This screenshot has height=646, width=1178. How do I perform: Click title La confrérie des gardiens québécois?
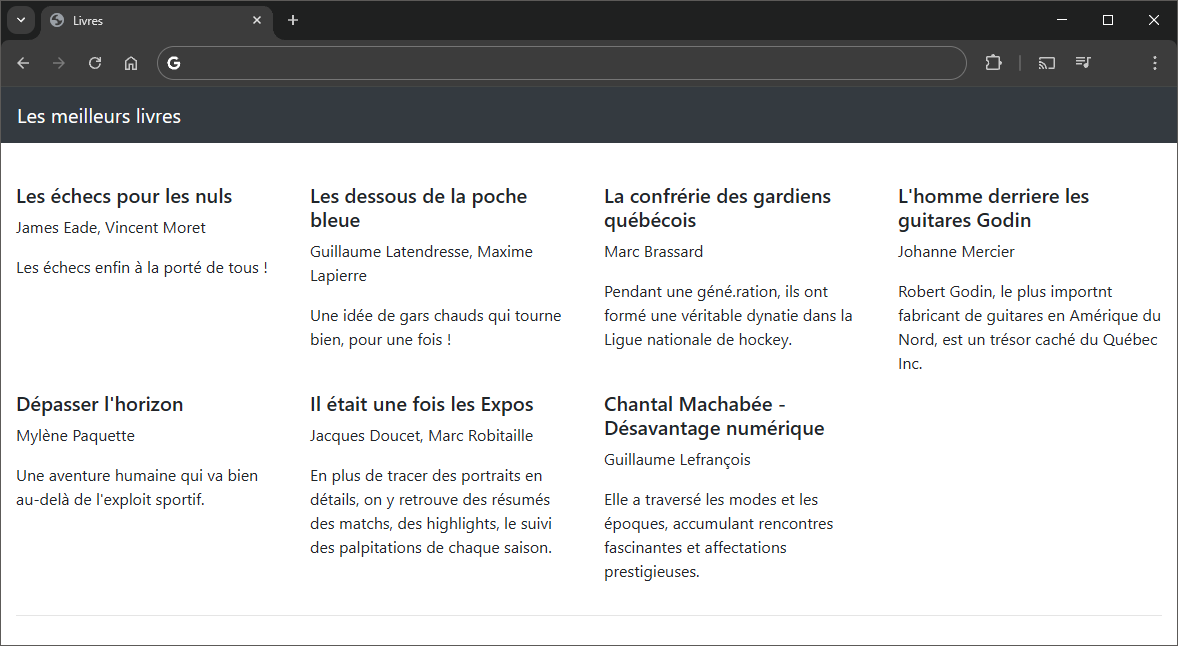click(x=717, y=208)
